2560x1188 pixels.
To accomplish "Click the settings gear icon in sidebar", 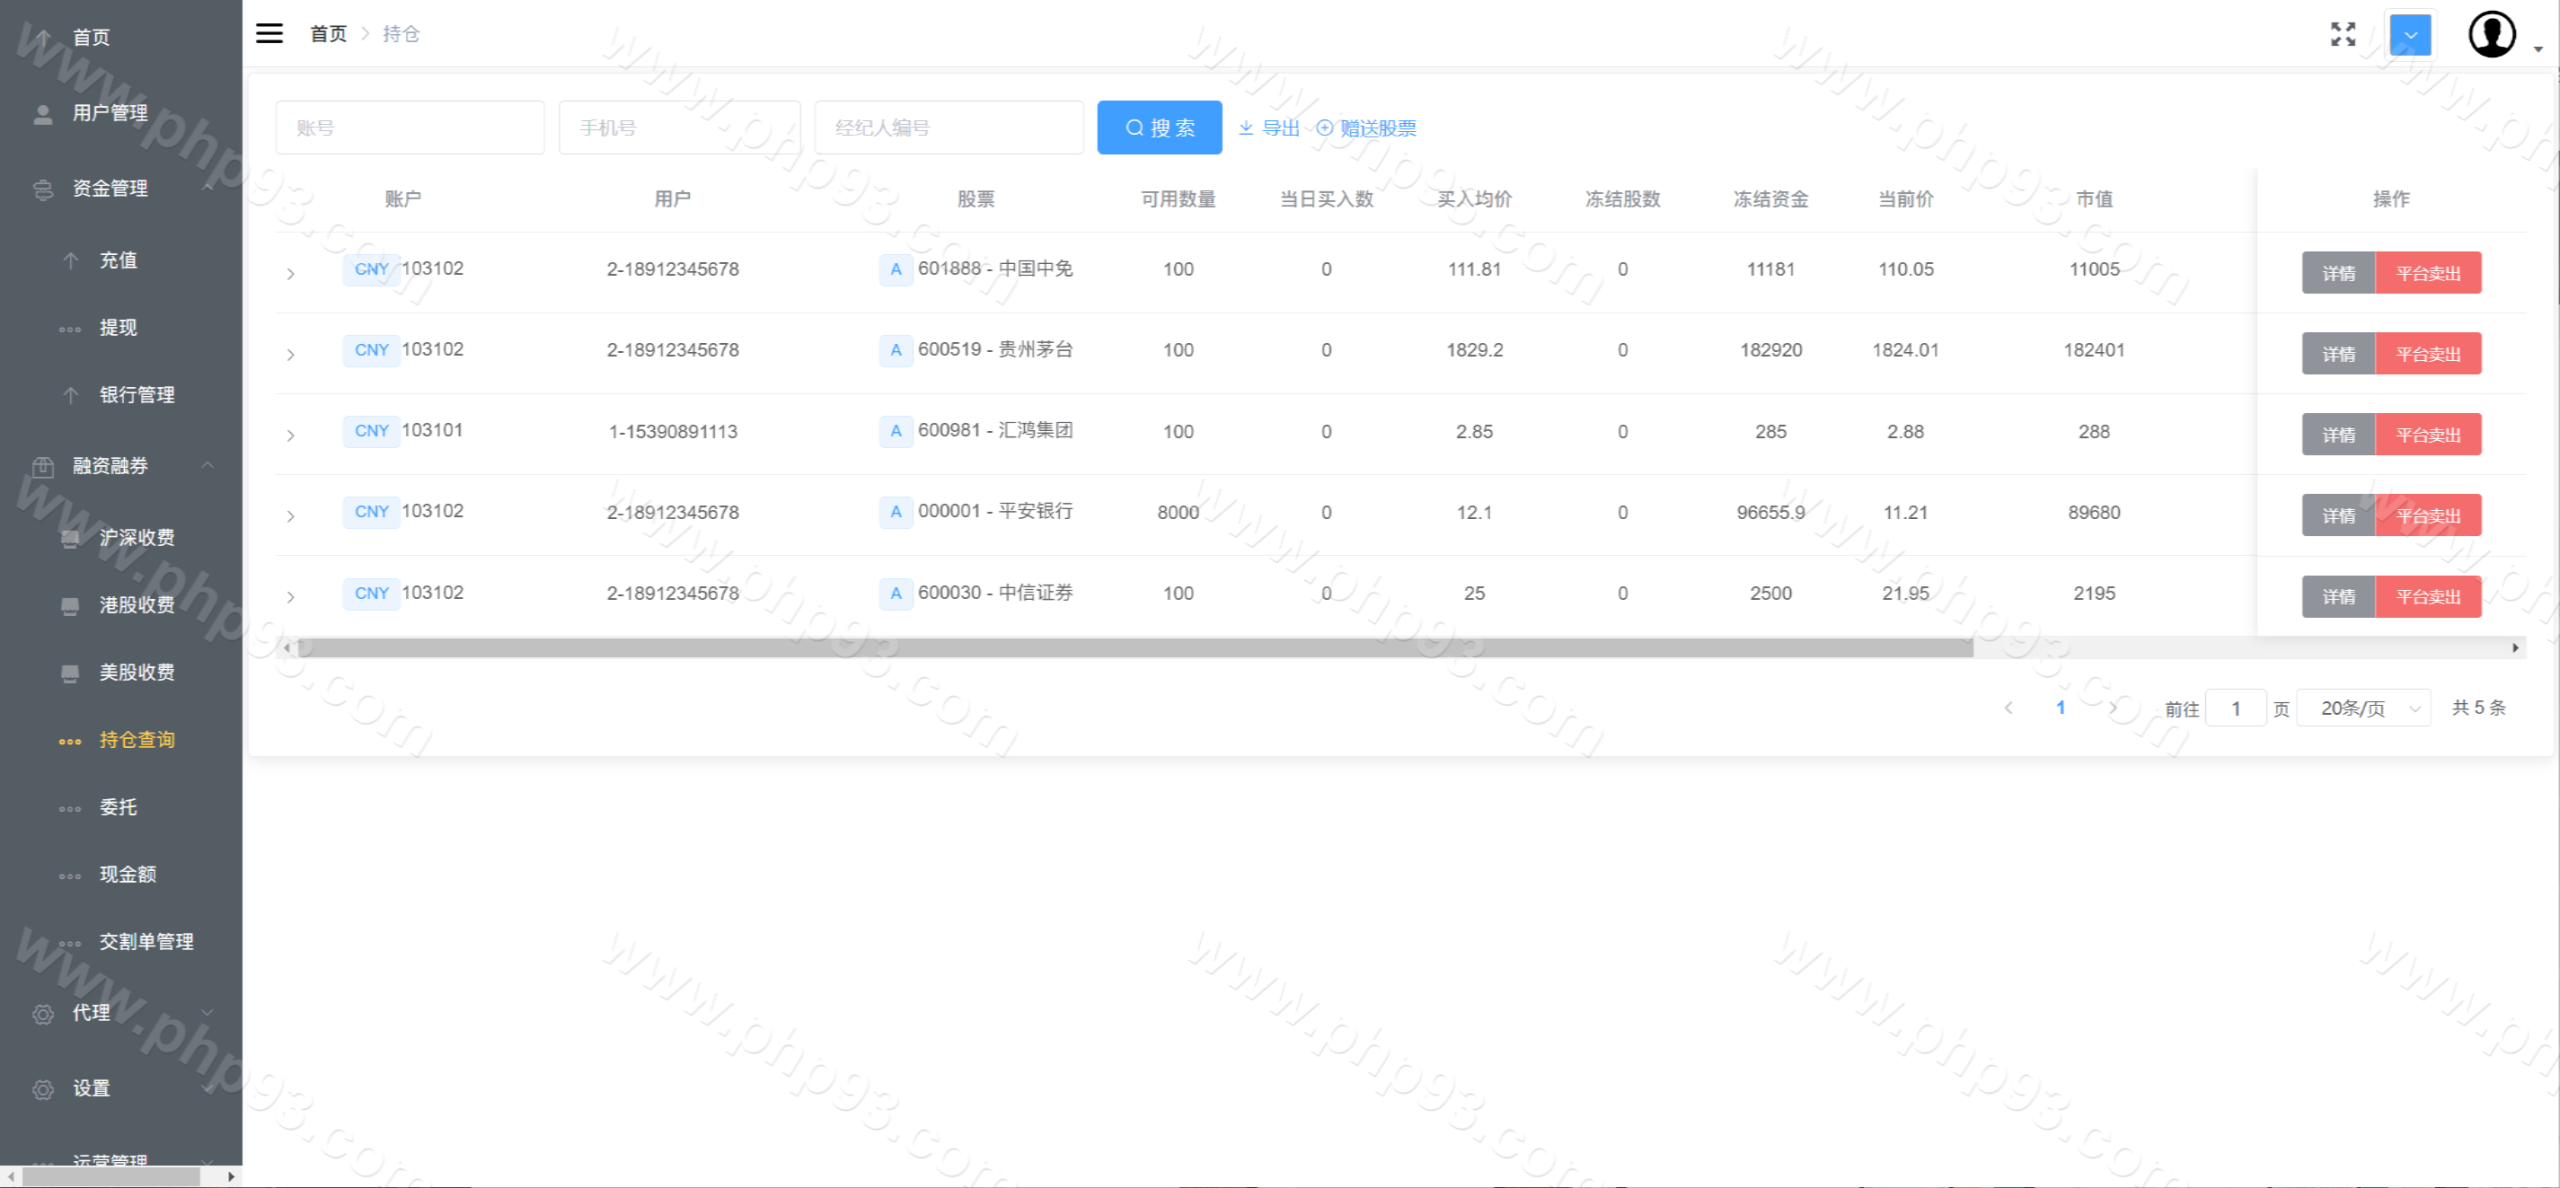I will [x=43, y=1089].
